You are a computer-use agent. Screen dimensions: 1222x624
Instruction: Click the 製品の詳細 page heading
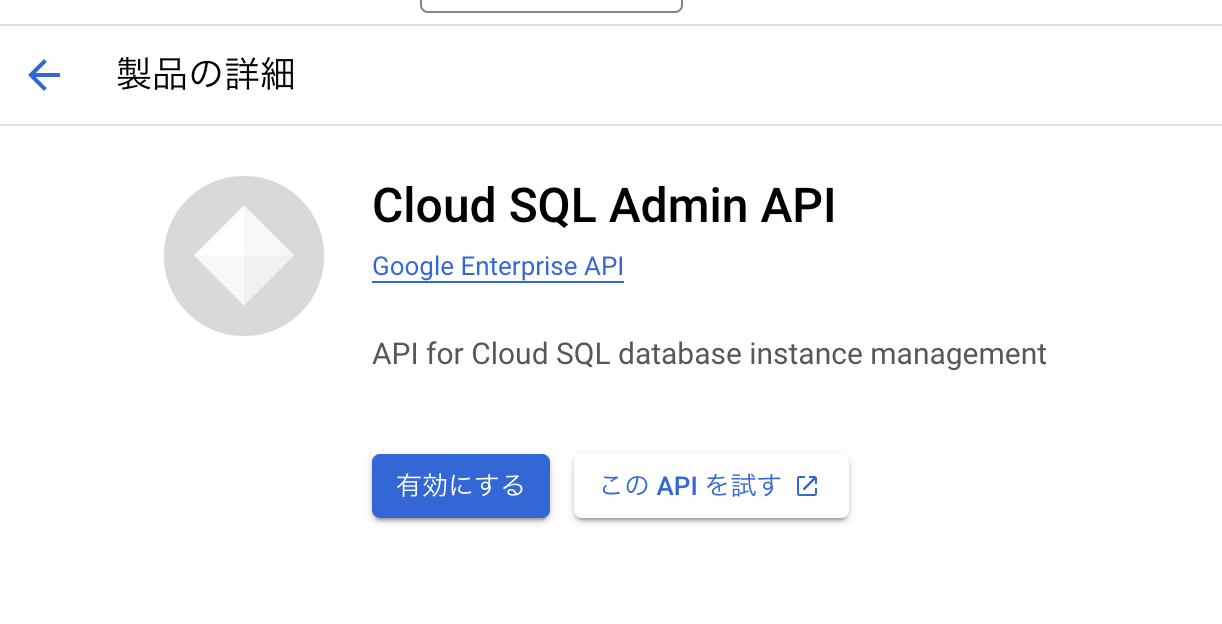point(206,75)
